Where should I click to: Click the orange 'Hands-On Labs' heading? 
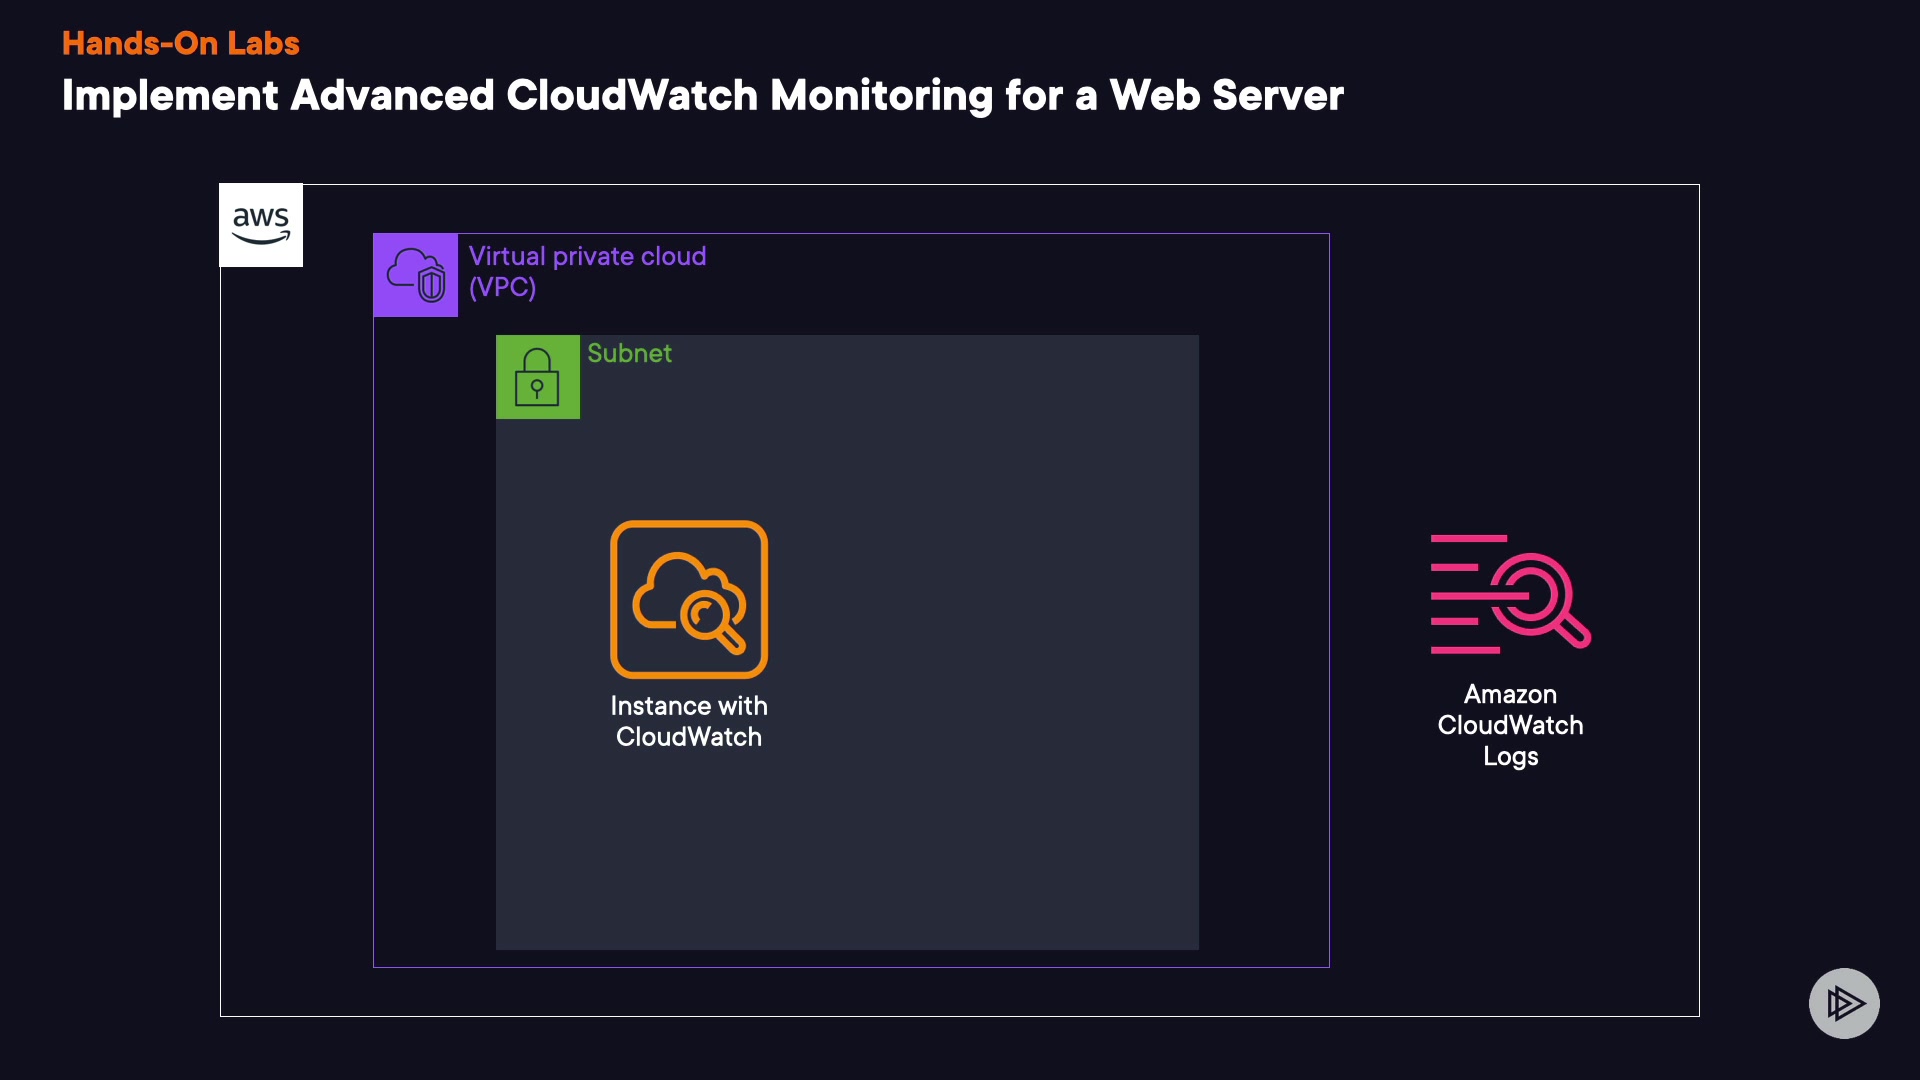180,43
